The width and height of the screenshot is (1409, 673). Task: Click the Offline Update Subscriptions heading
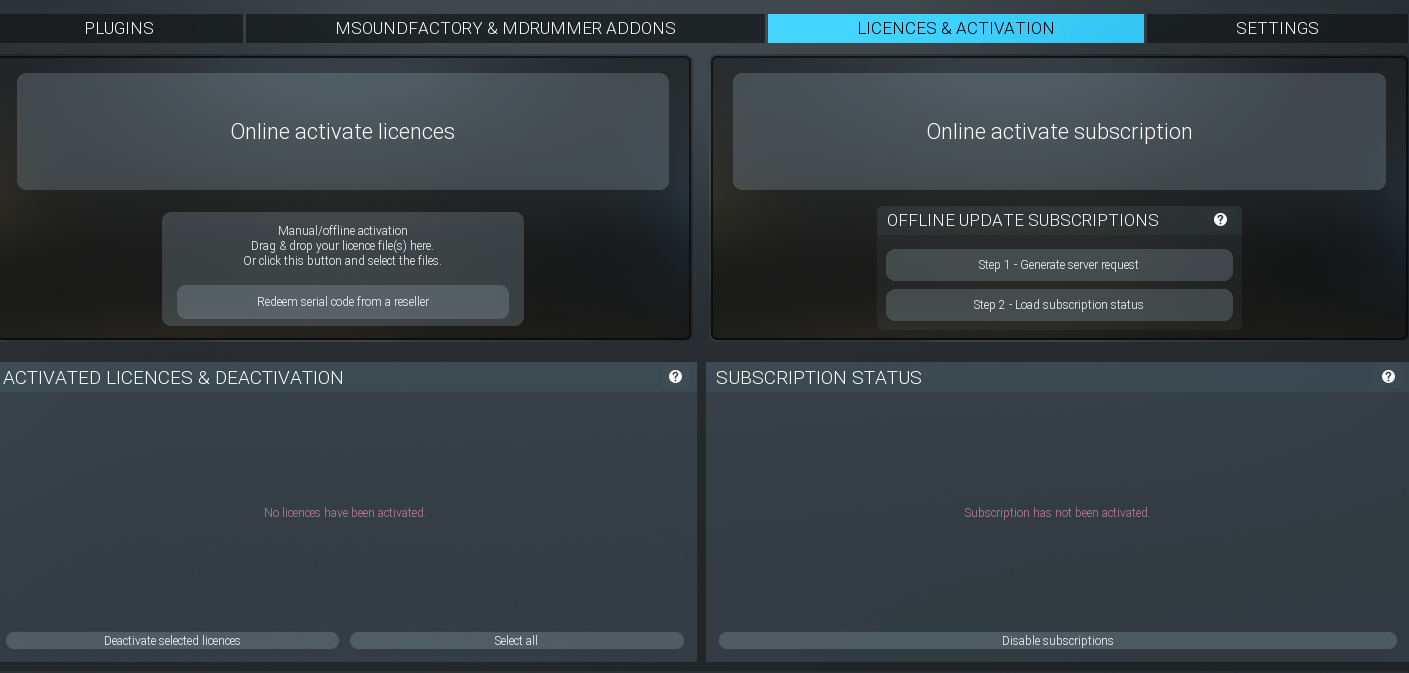pyautogui.click(x=1022, y=220)
